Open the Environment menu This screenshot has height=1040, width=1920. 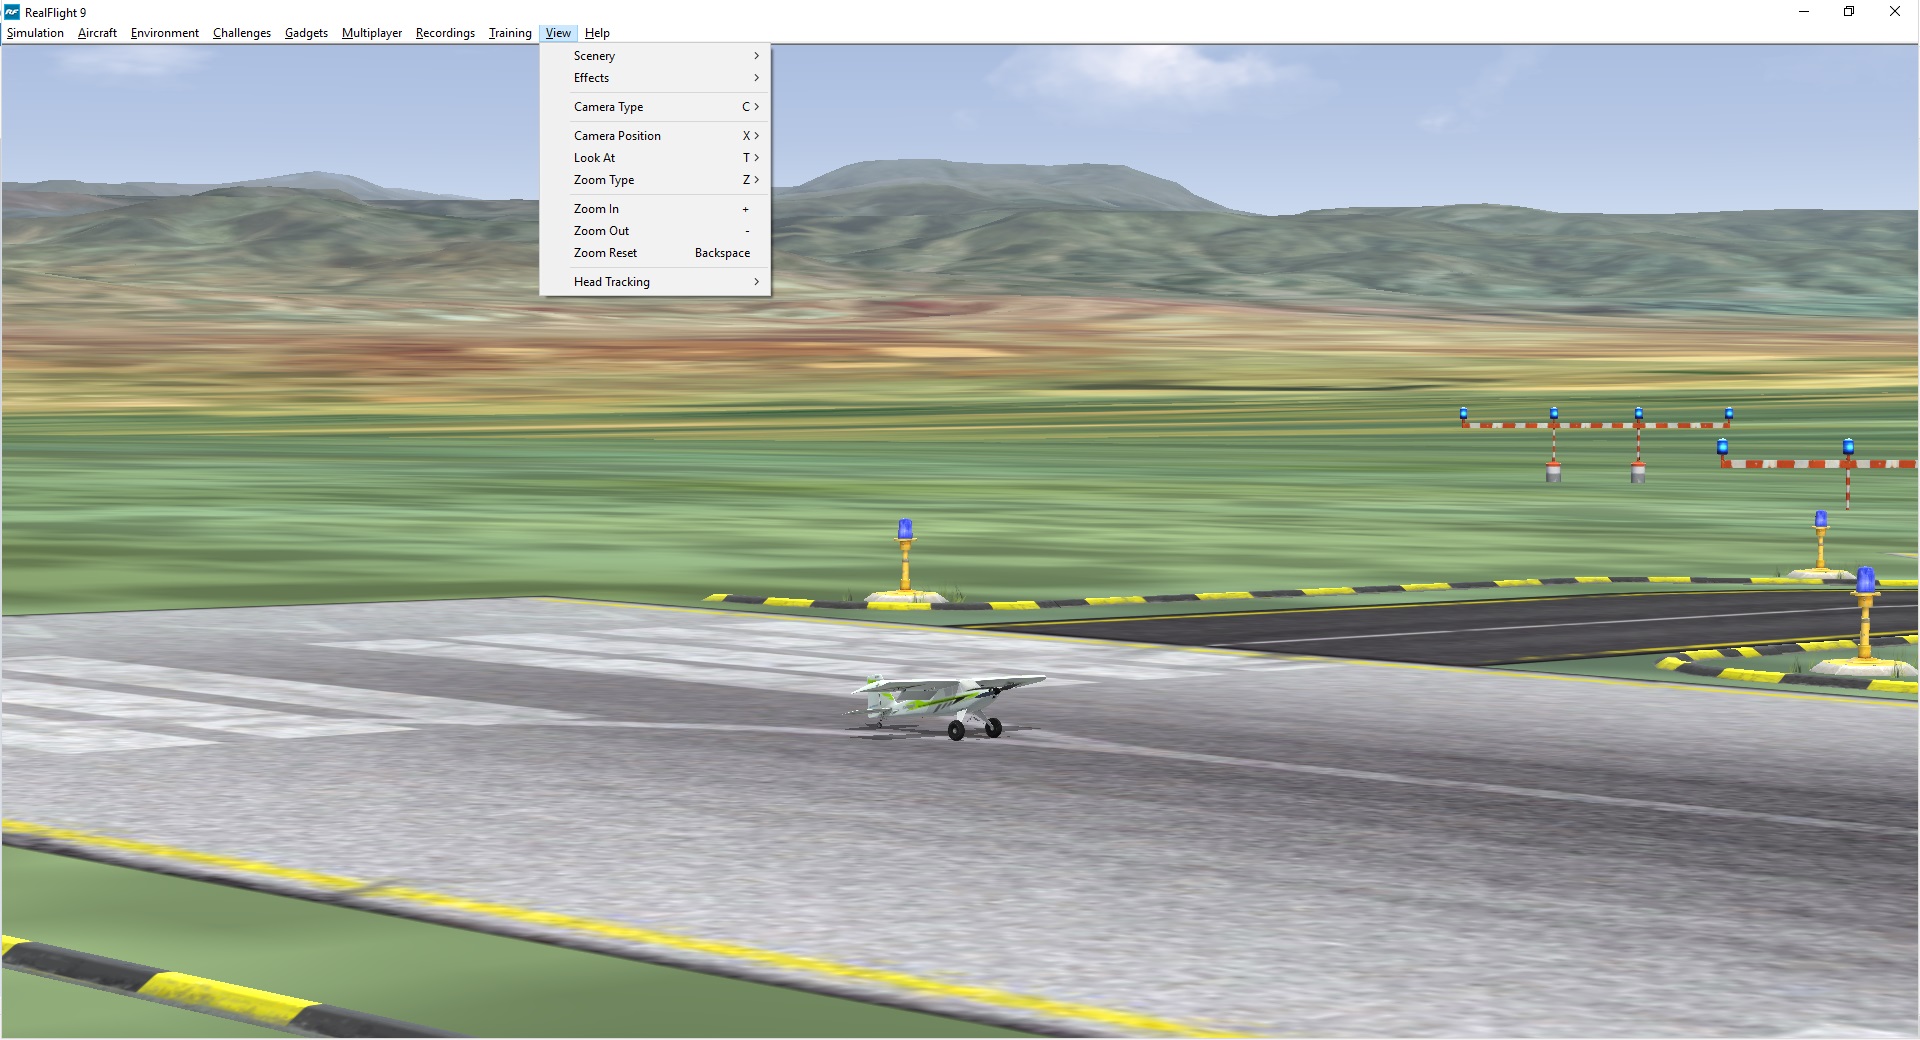tap(164, 33)
